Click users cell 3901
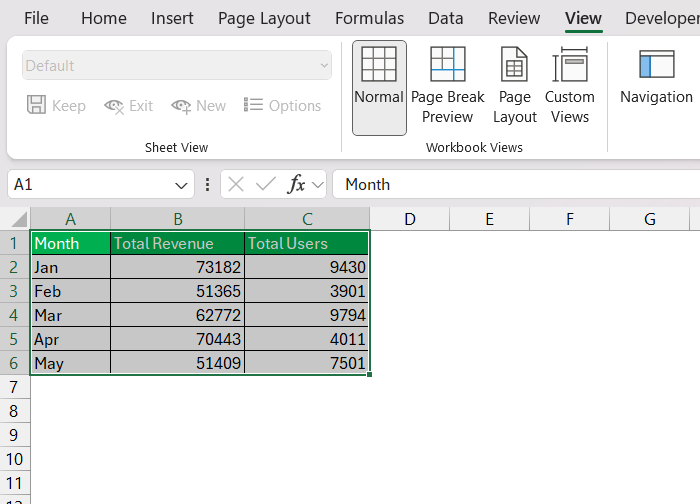Viewport: 700px width, 504px height. pos(307,291)
